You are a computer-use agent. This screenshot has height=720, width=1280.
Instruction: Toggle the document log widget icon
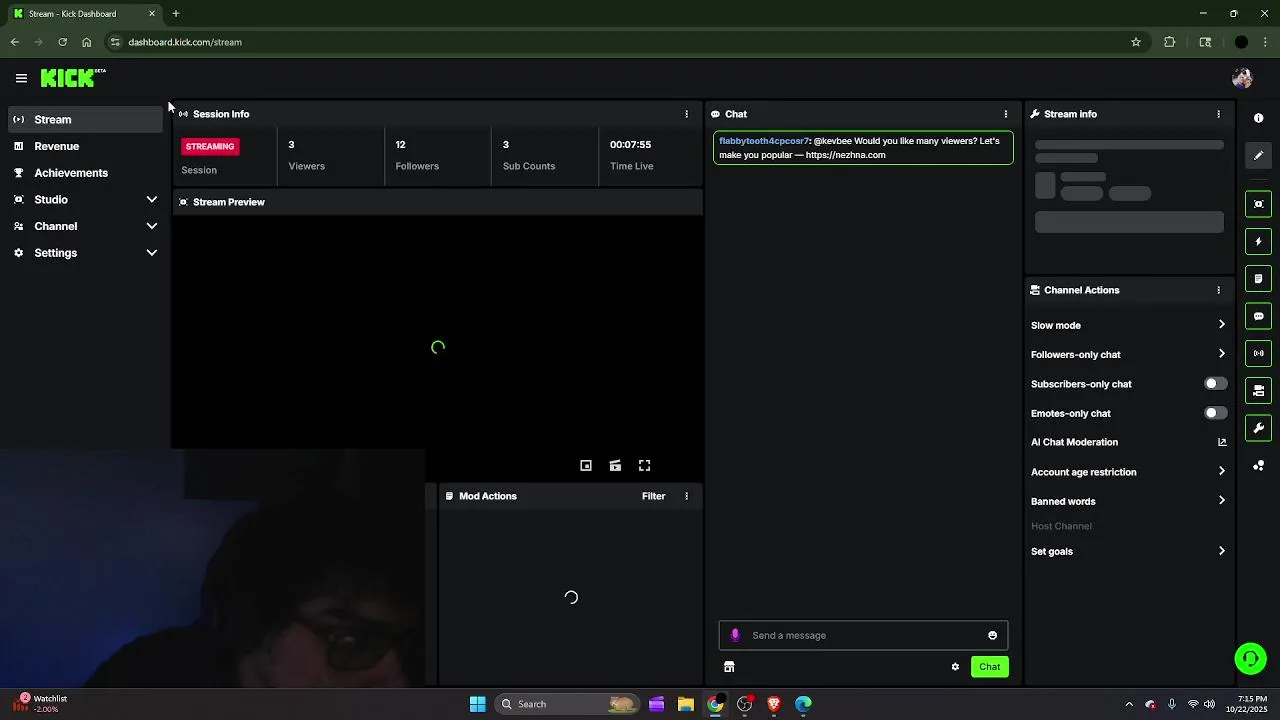point(1258,279)
